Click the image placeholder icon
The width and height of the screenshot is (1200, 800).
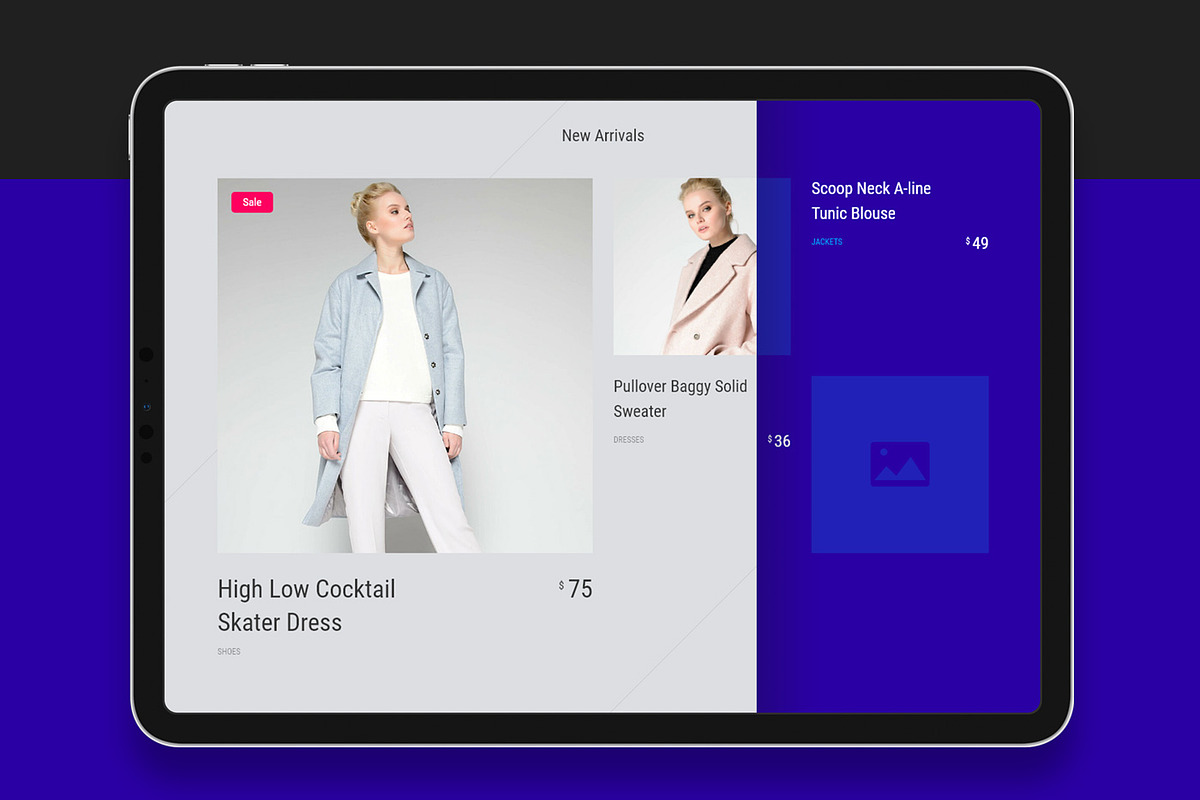(x=900, y=464)
